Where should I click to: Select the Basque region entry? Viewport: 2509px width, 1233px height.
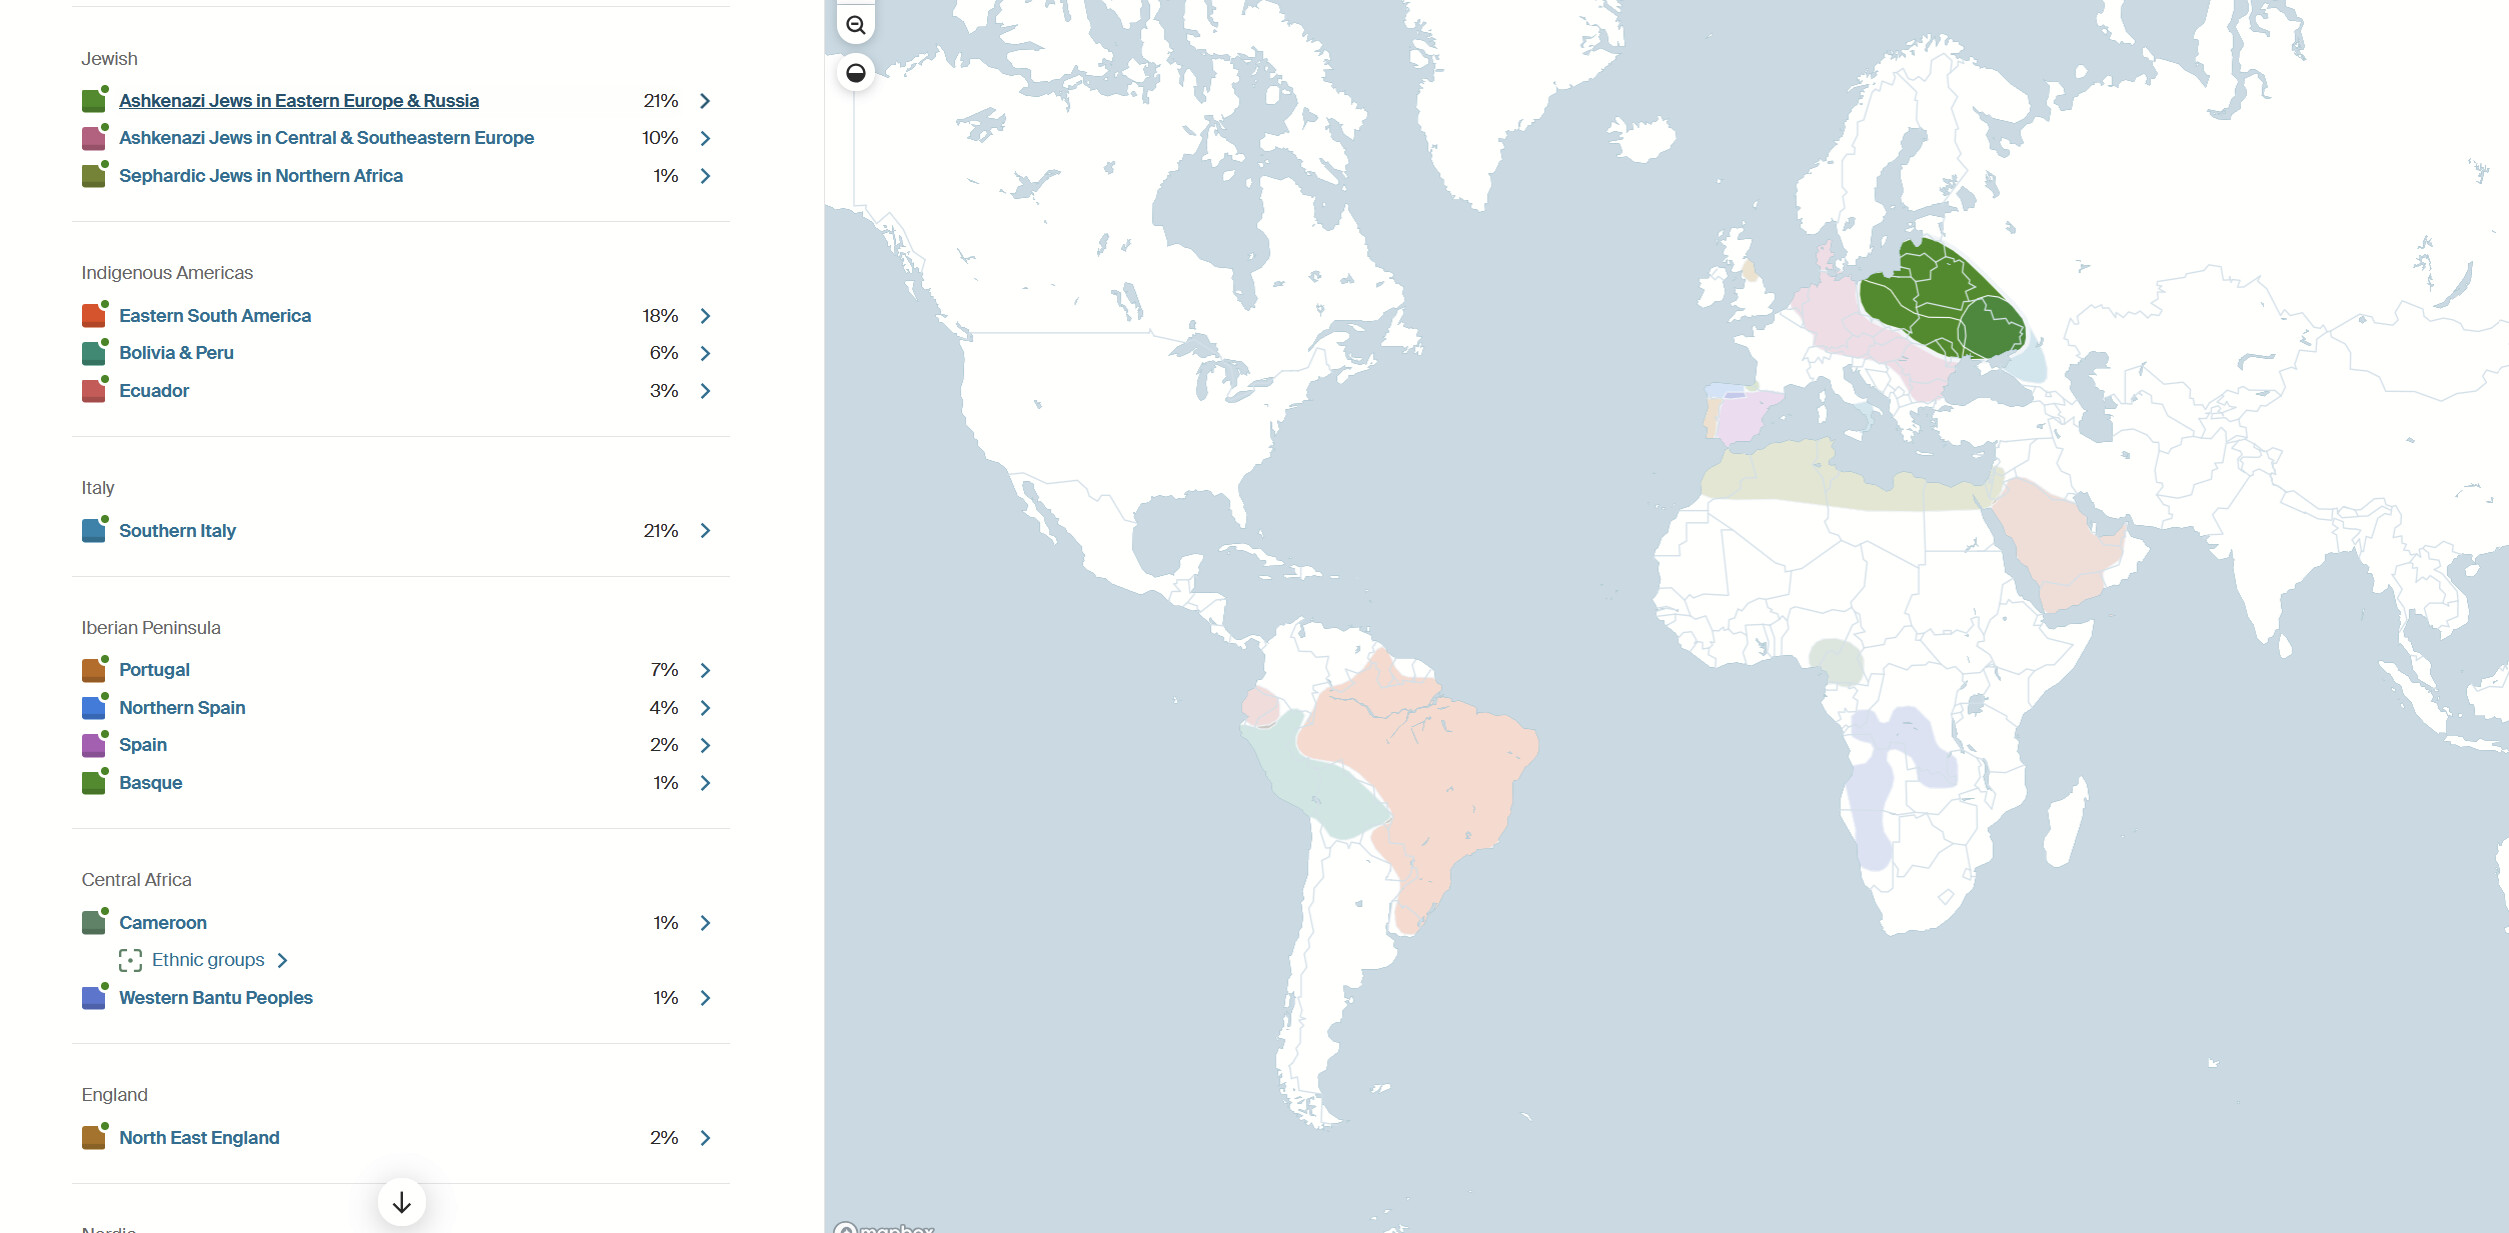click(x=150, y=783)
